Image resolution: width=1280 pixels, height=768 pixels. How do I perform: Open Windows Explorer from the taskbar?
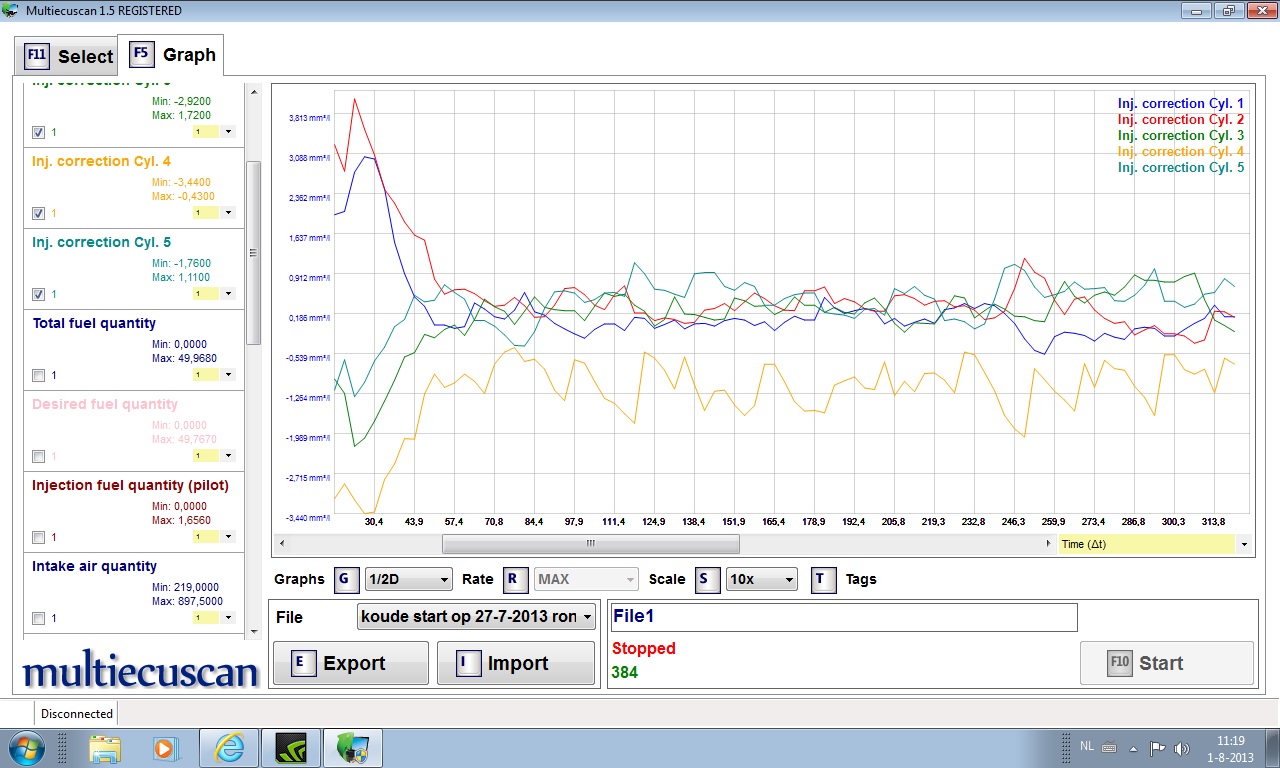point(105,748)
